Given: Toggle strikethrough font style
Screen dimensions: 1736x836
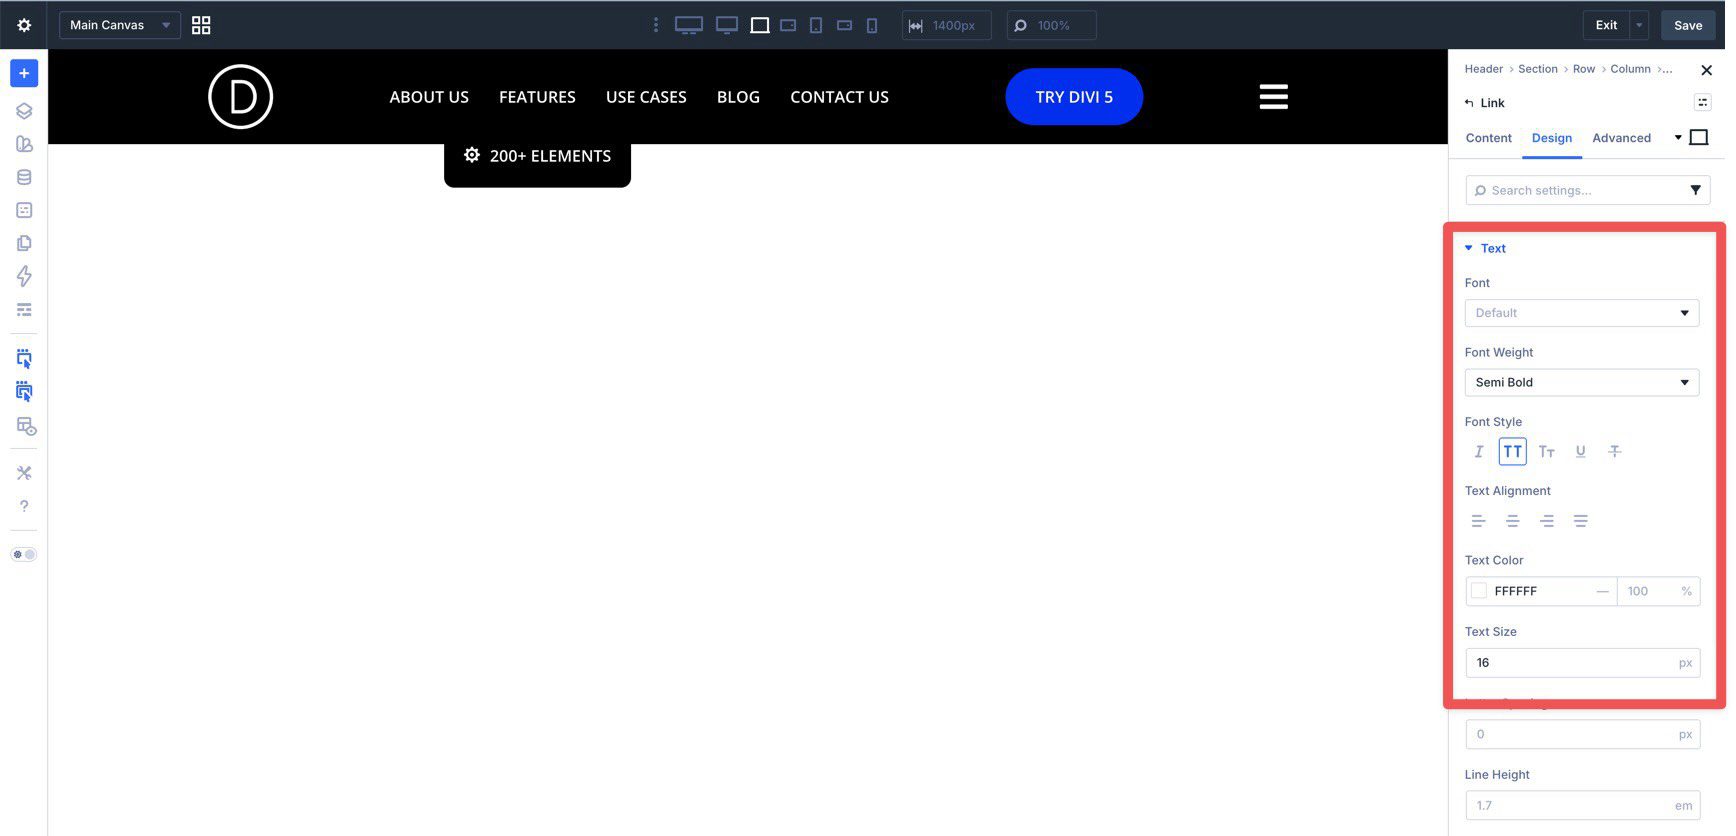Looking at the screenshot, I should tap(1614, 452).
